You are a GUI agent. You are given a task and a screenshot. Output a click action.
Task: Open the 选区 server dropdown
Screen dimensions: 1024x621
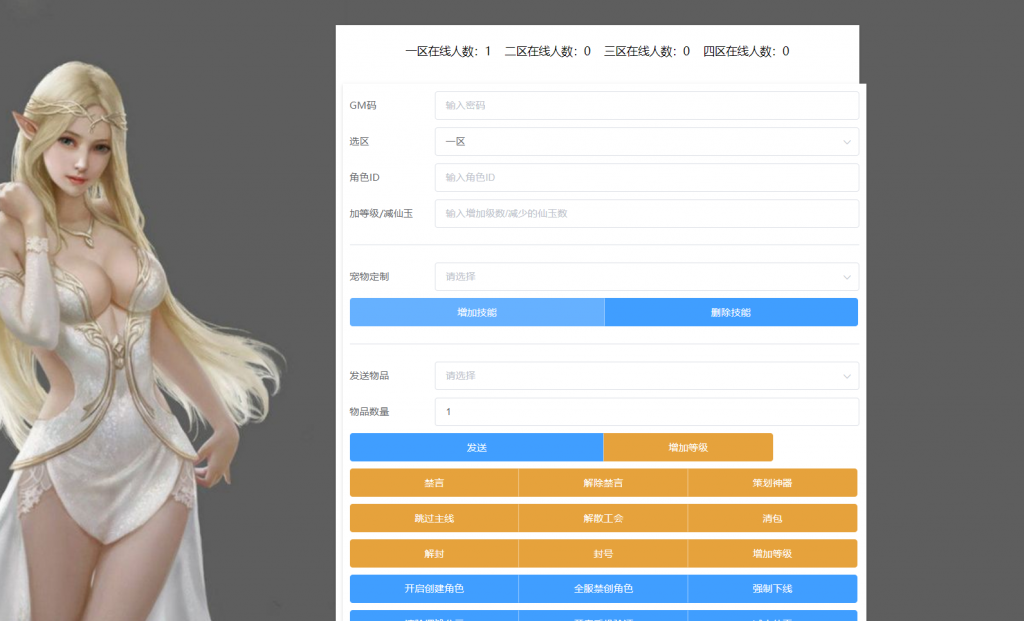click(x=646, y=141)
